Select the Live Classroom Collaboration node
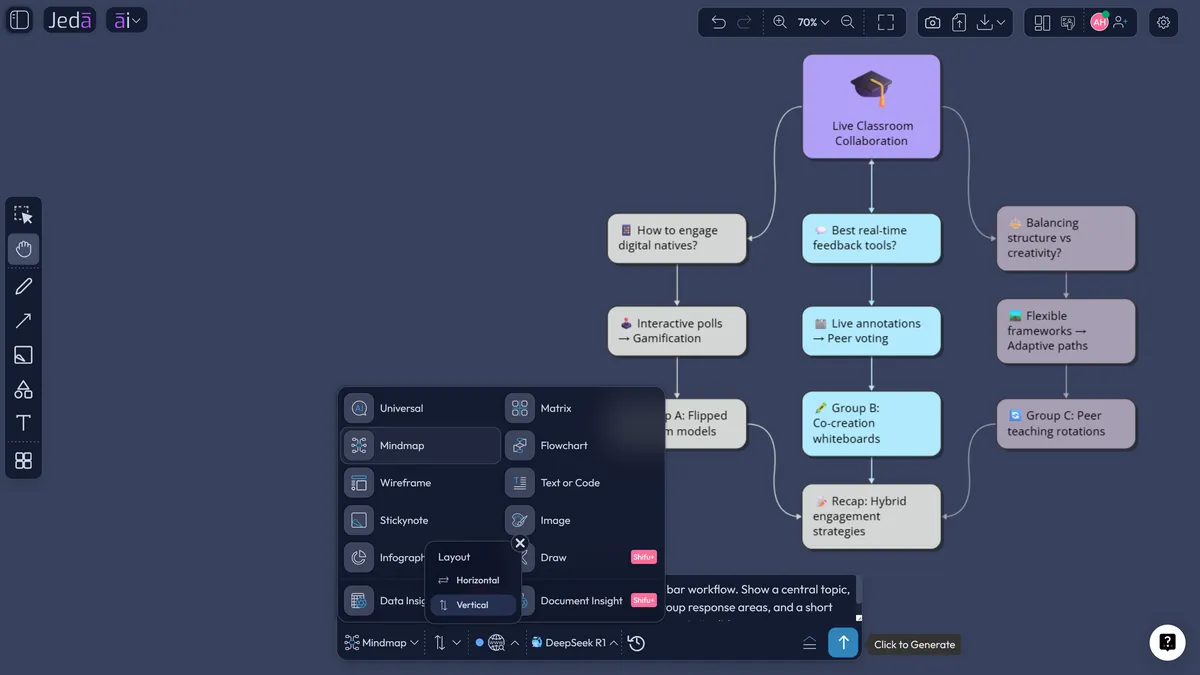The image size is (1200, 675). click(871, 106)
